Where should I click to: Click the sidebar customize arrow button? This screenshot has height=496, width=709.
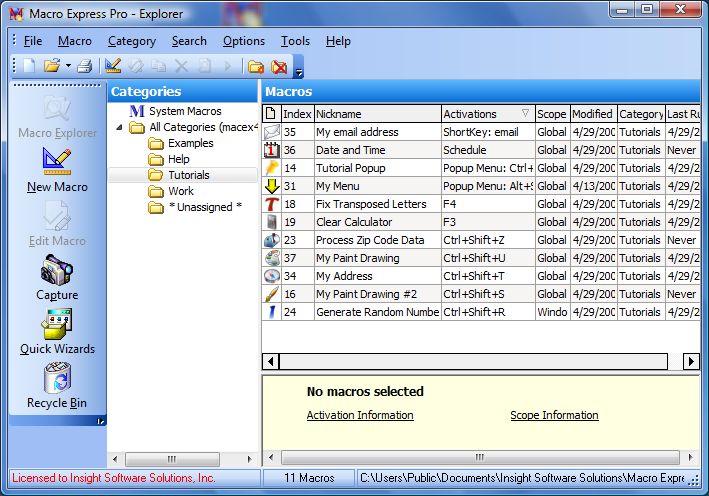click(100, 421)
